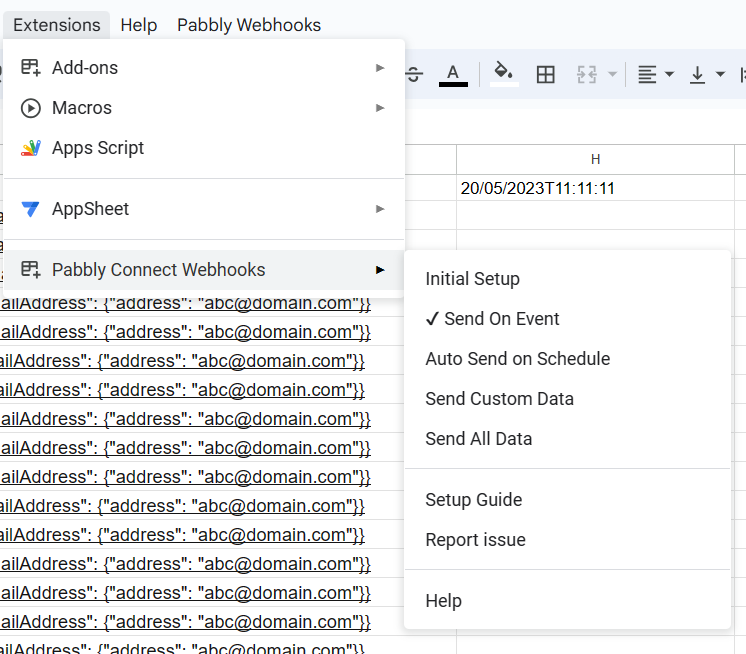This screenshot has height=654, width=746.
Task: Click the Apps Script colorful icon
Action: pyautogui.click(x=31, y=148)
